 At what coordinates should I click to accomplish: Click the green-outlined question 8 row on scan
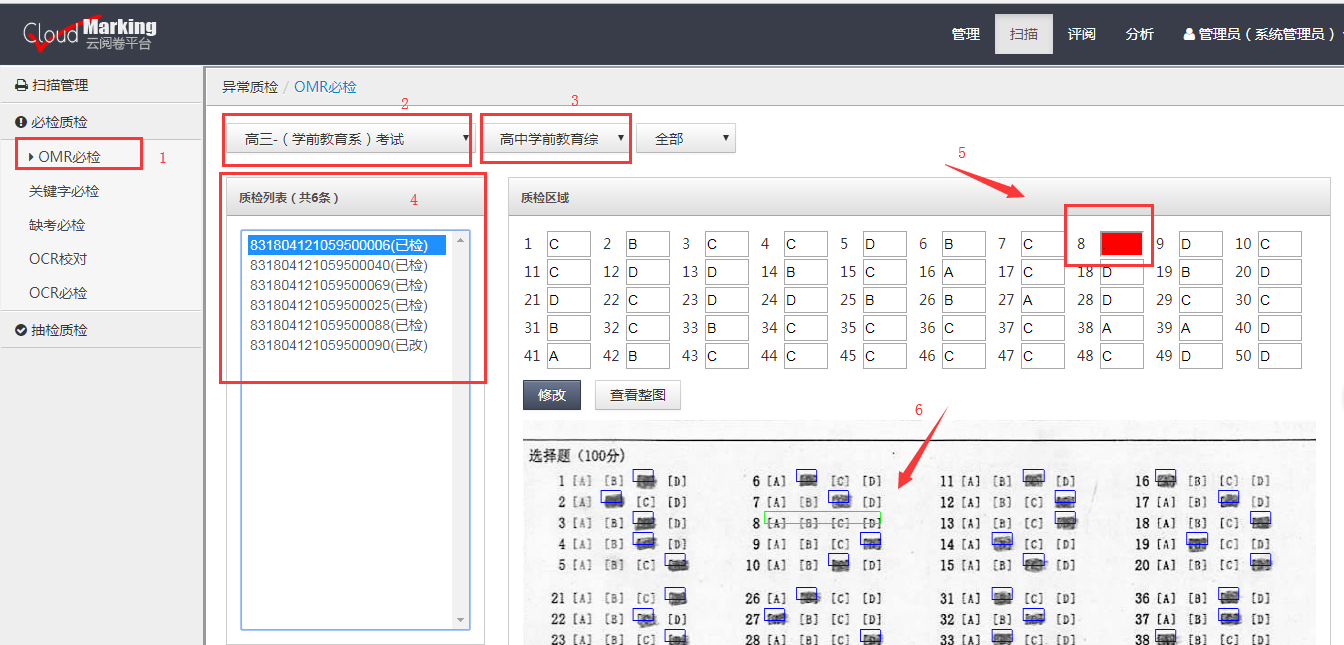[822, 519]
